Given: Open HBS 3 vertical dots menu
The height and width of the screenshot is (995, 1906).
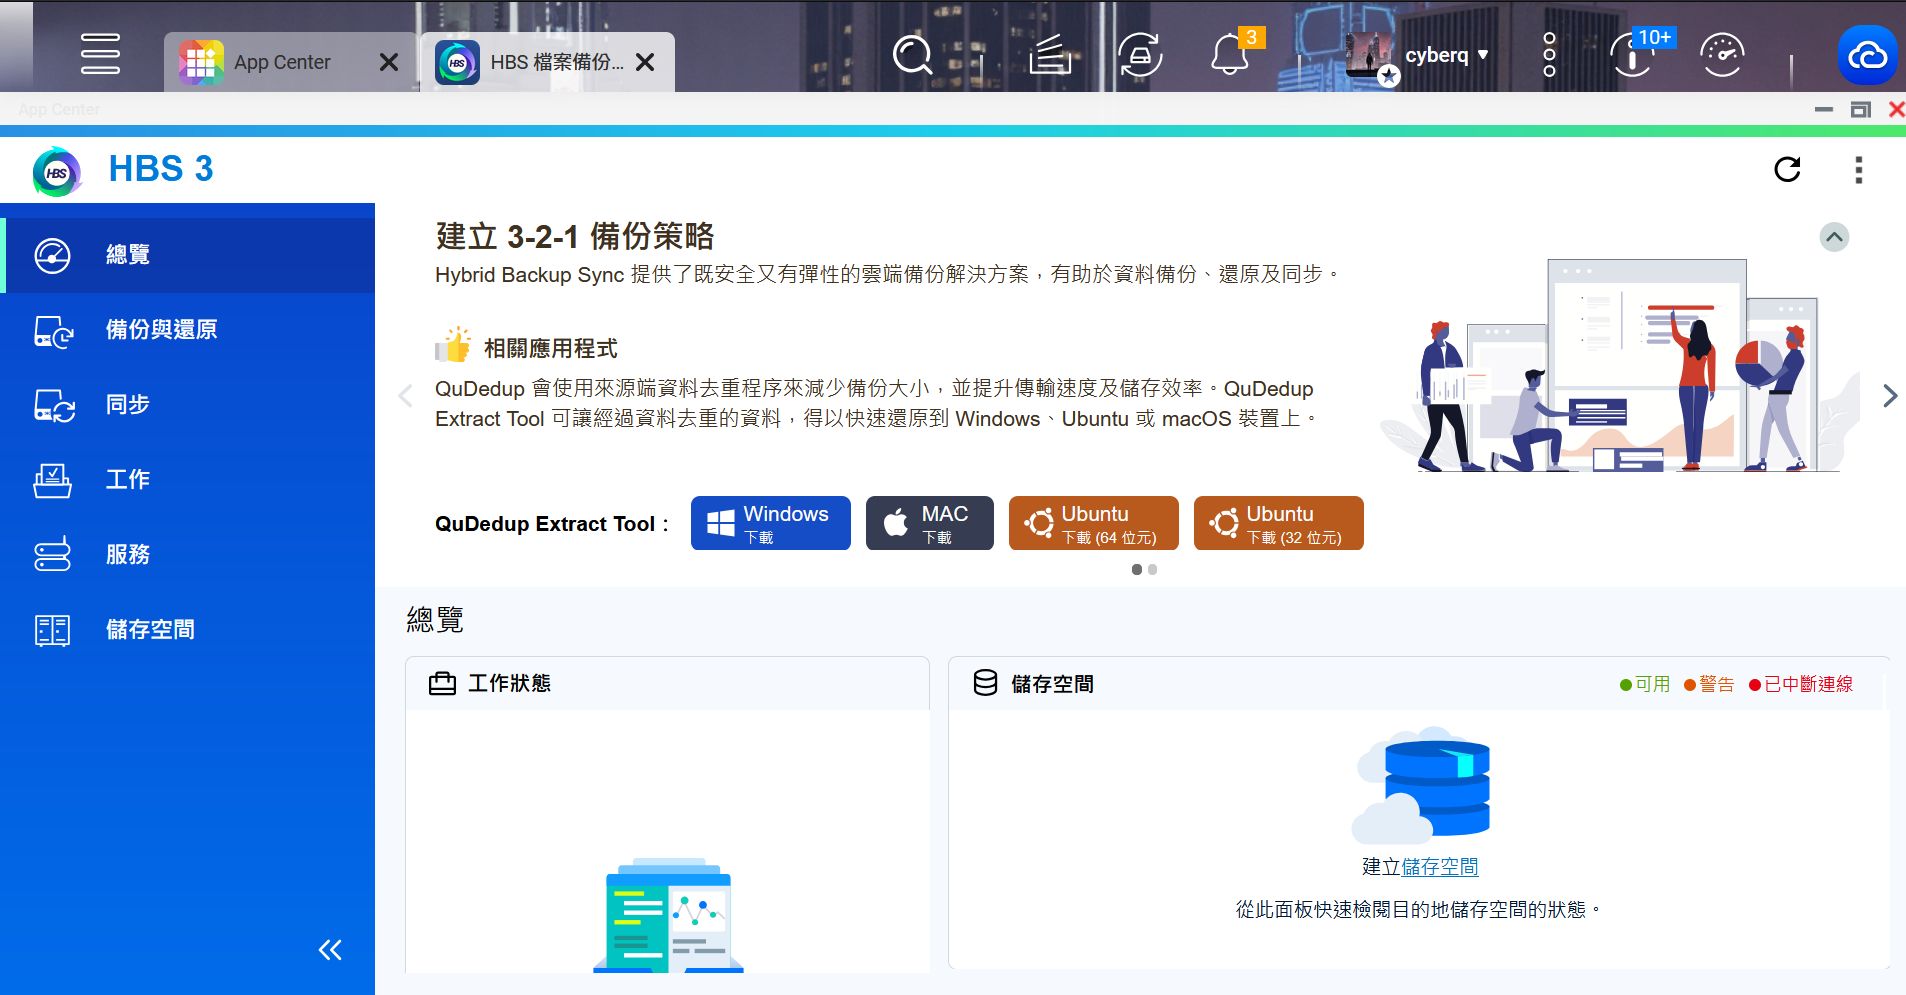Looking at the screenshot, I should pyautogui.click(x=1859, y=170).
